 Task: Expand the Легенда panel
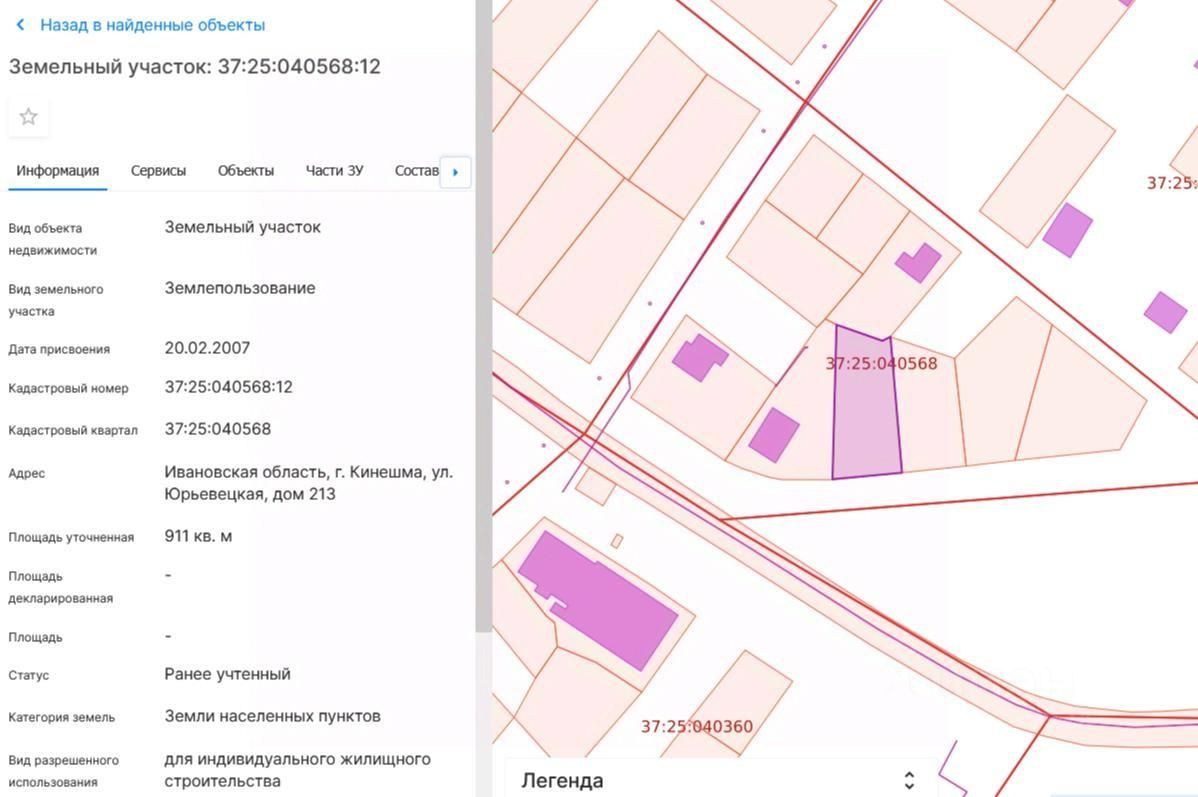point(909,780)
